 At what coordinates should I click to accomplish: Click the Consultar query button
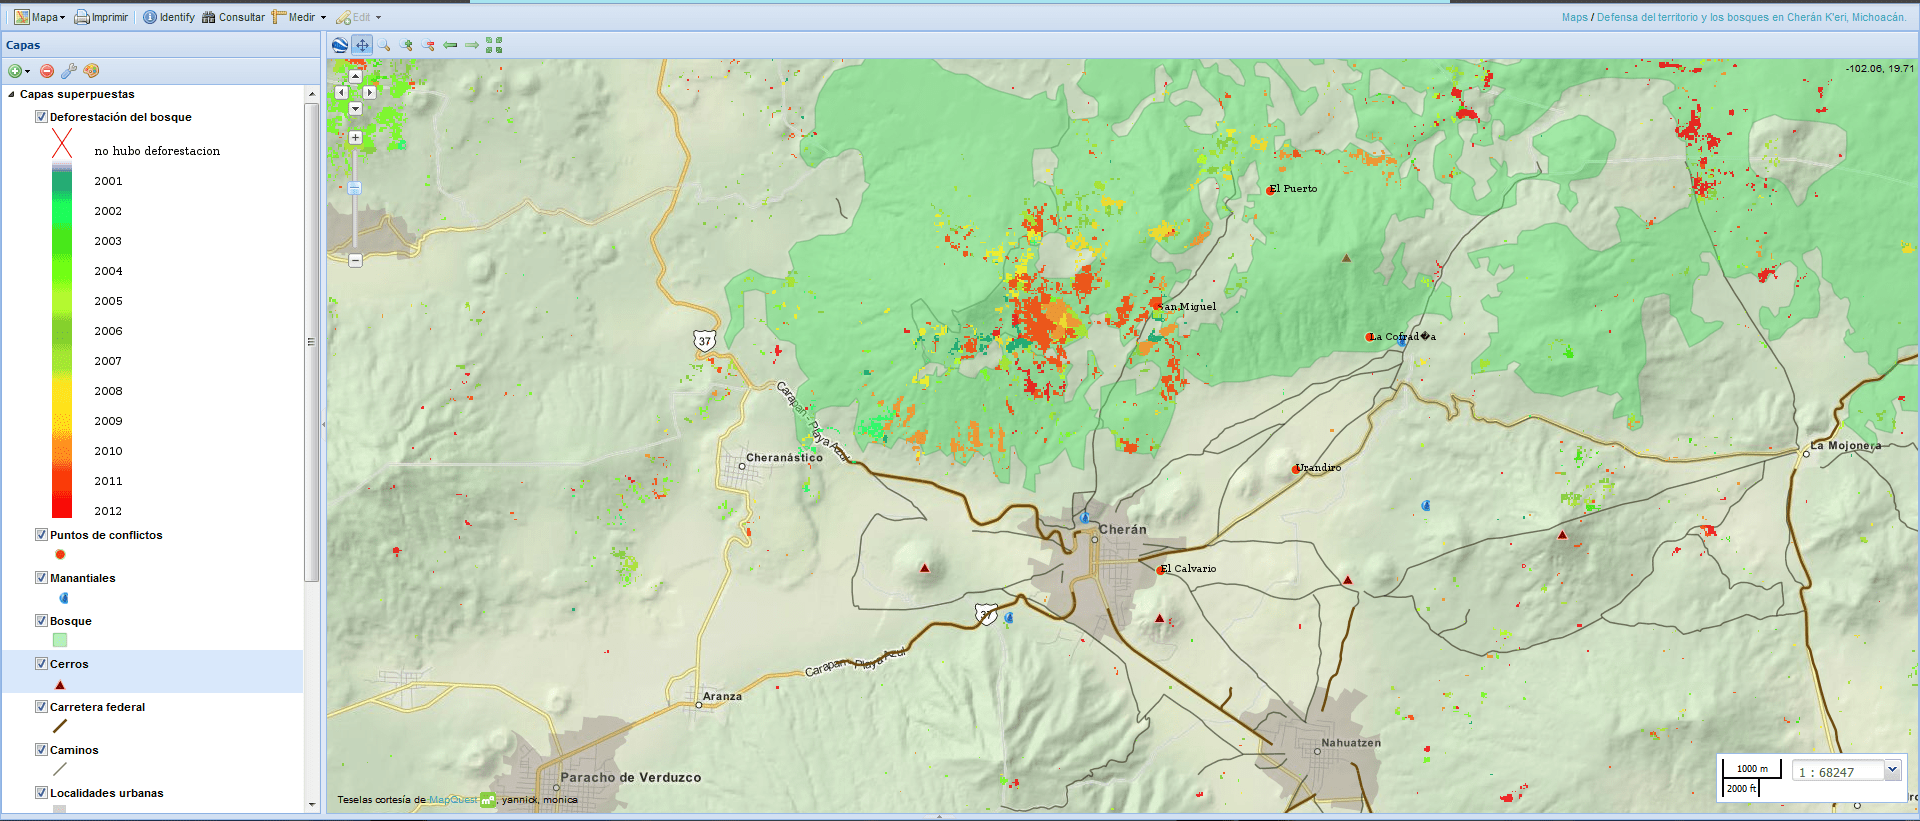point(233,17)
